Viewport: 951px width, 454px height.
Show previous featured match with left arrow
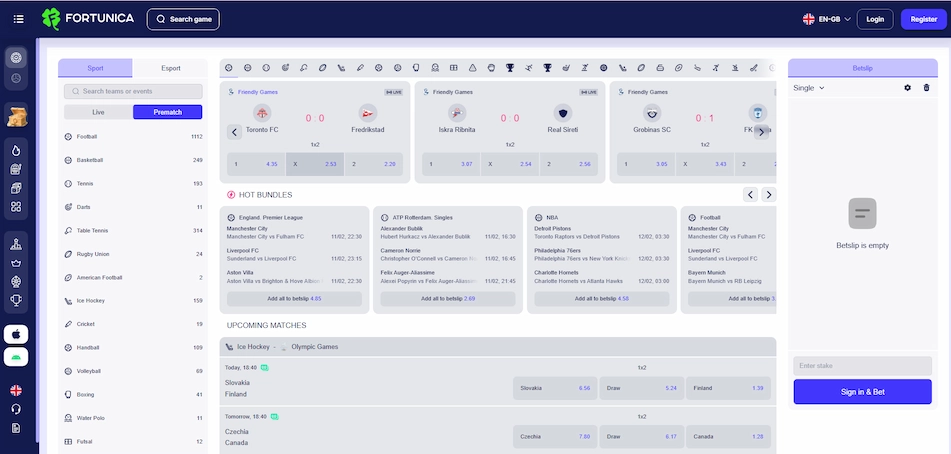(235, 132)
